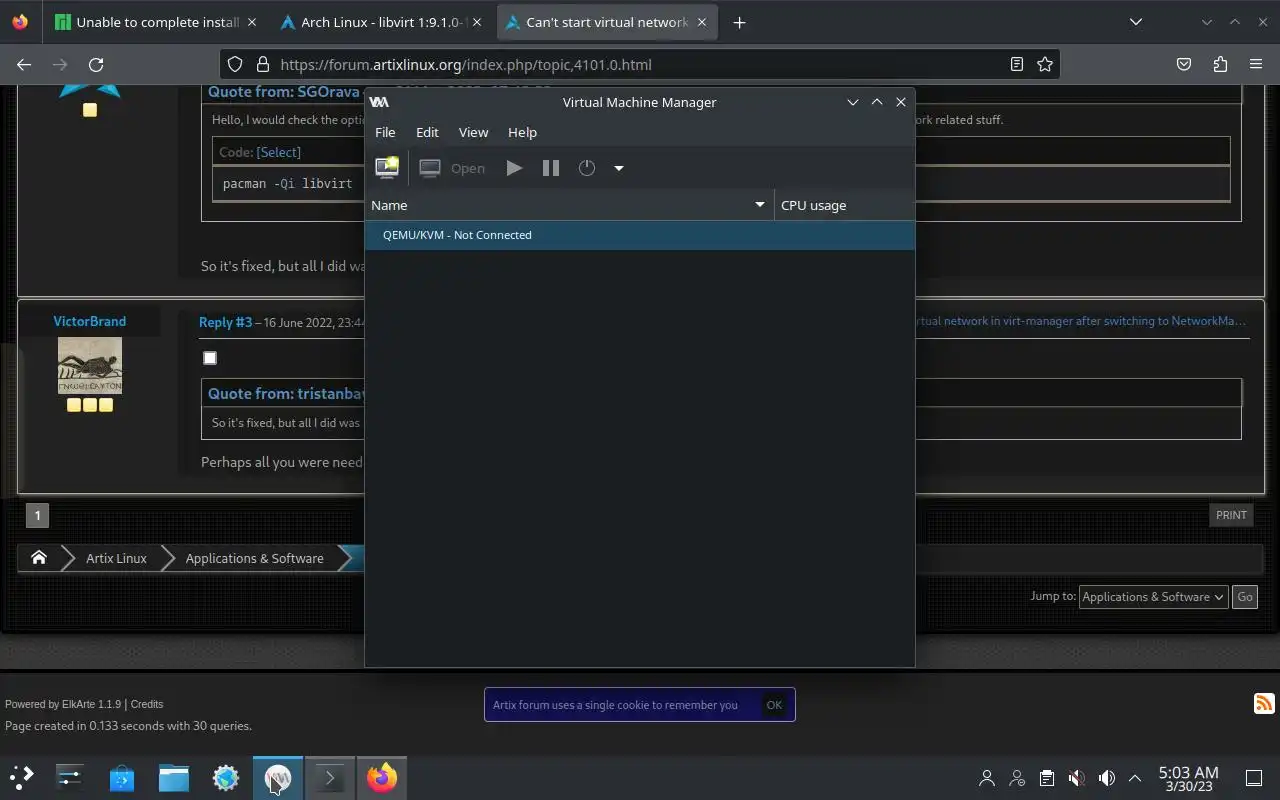Click the clipboard icon in system tray
Viewport: 1280px width, 800px height.
tap(1046, 778)
